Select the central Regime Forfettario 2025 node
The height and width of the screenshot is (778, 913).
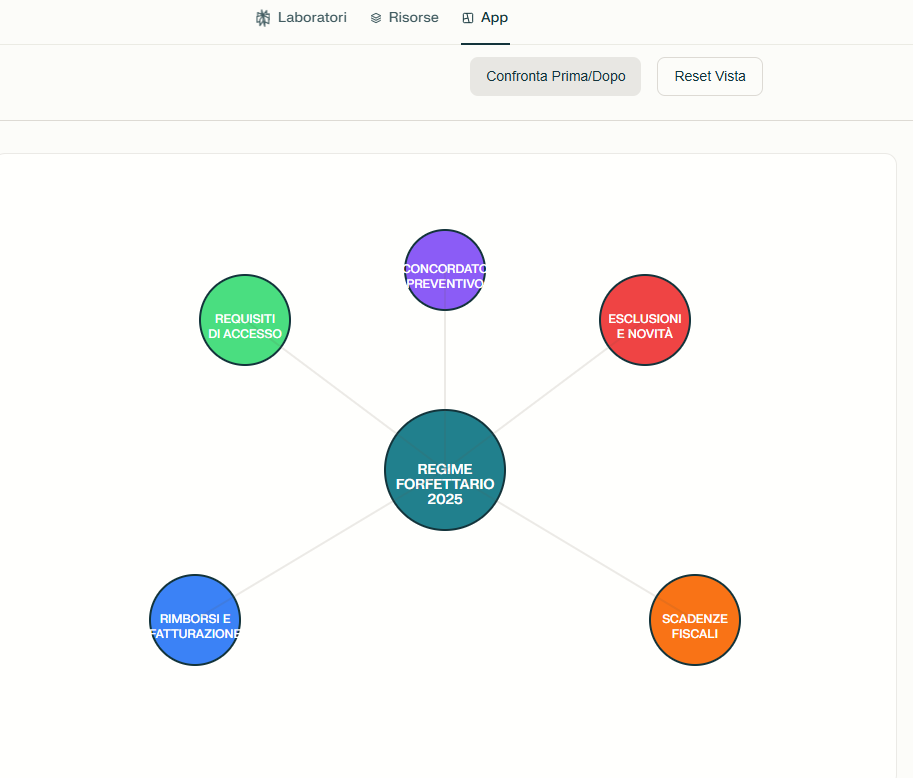click(x=445, y=470)
